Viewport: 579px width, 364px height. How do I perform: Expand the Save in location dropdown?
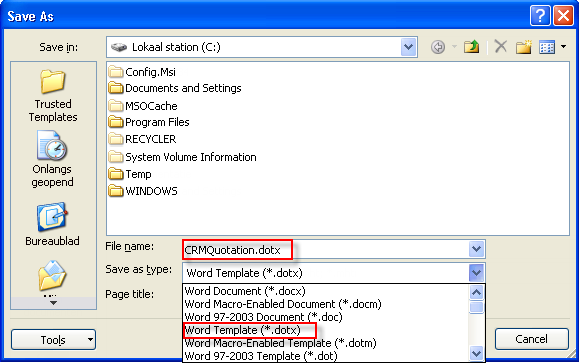pyautogui.click(x=408, y=47)
